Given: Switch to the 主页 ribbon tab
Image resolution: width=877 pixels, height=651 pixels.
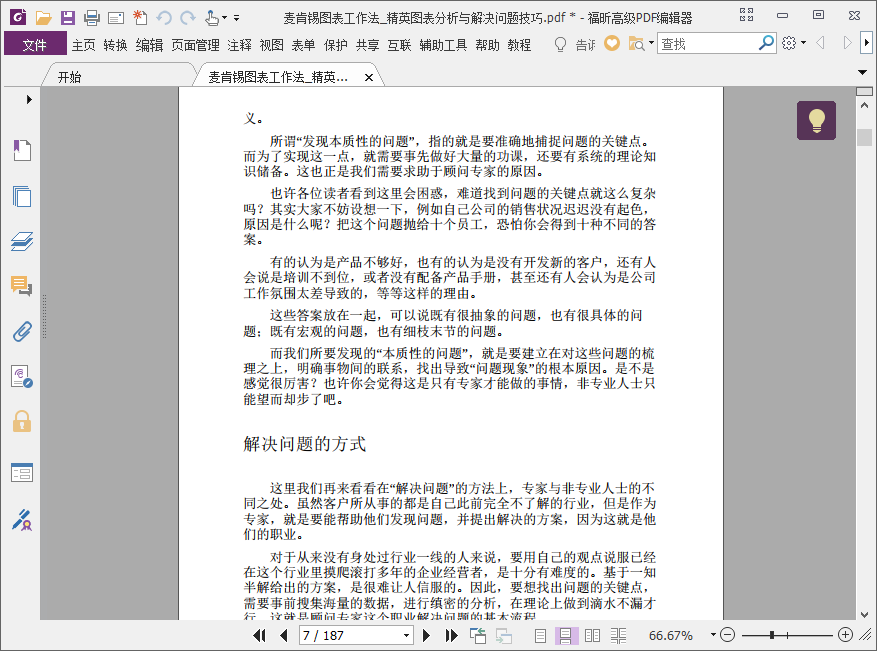Looking at the screenshot, I should coord(83,45).
